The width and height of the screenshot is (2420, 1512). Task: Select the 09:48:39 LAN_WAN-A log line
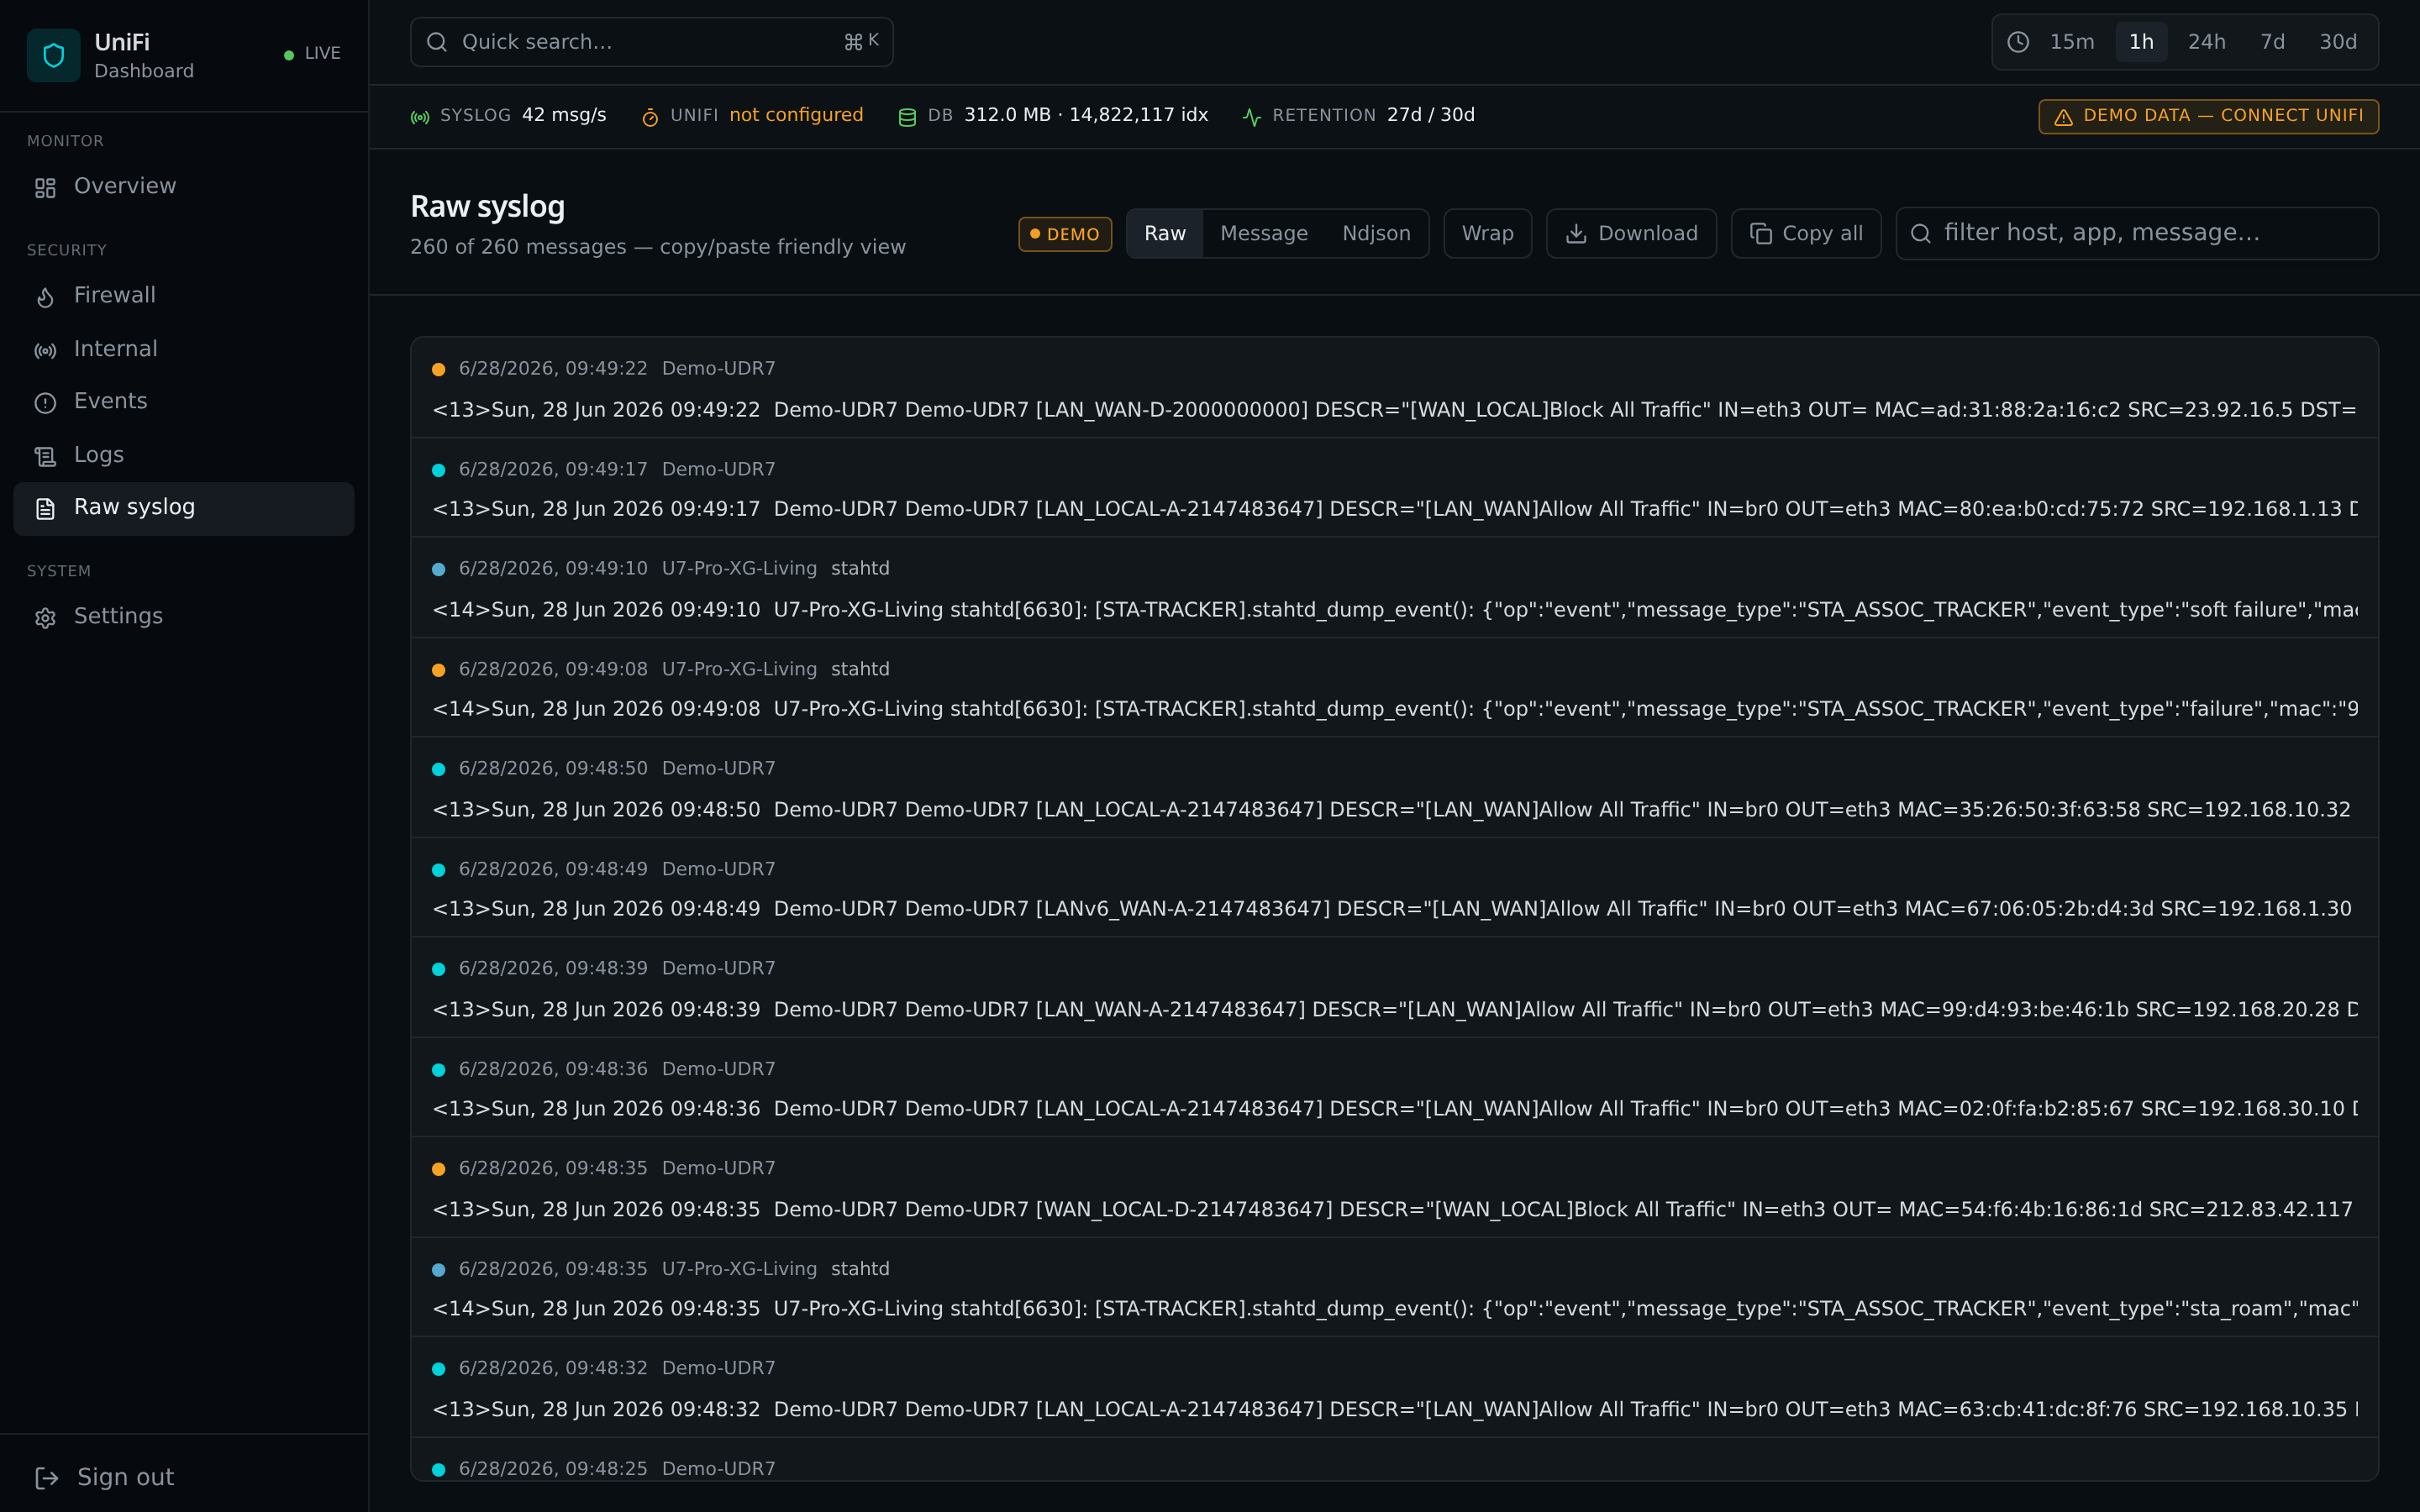(x=1394, y=988)
